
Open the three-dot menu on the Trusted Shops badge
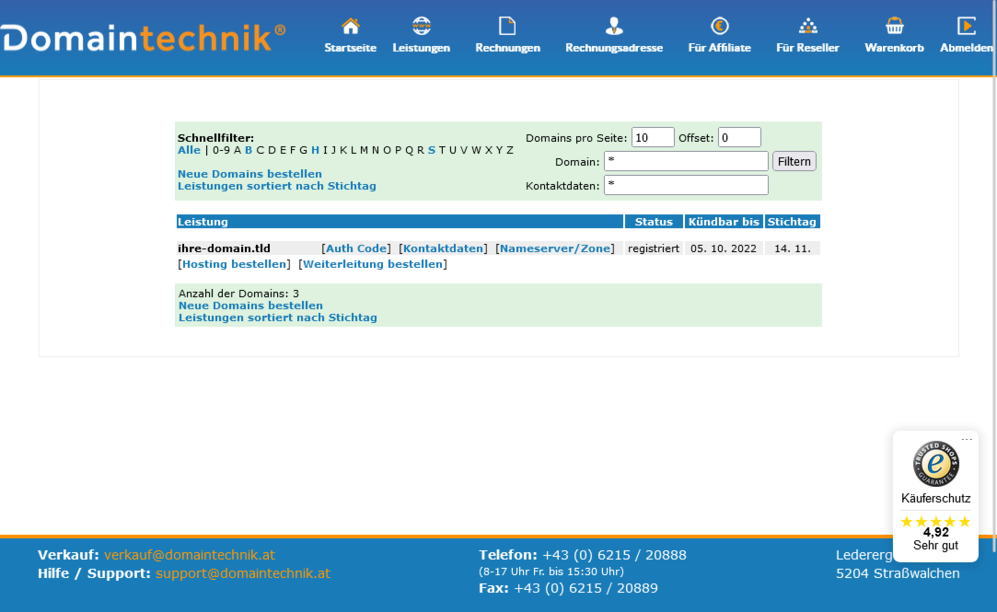click(966, 439)
